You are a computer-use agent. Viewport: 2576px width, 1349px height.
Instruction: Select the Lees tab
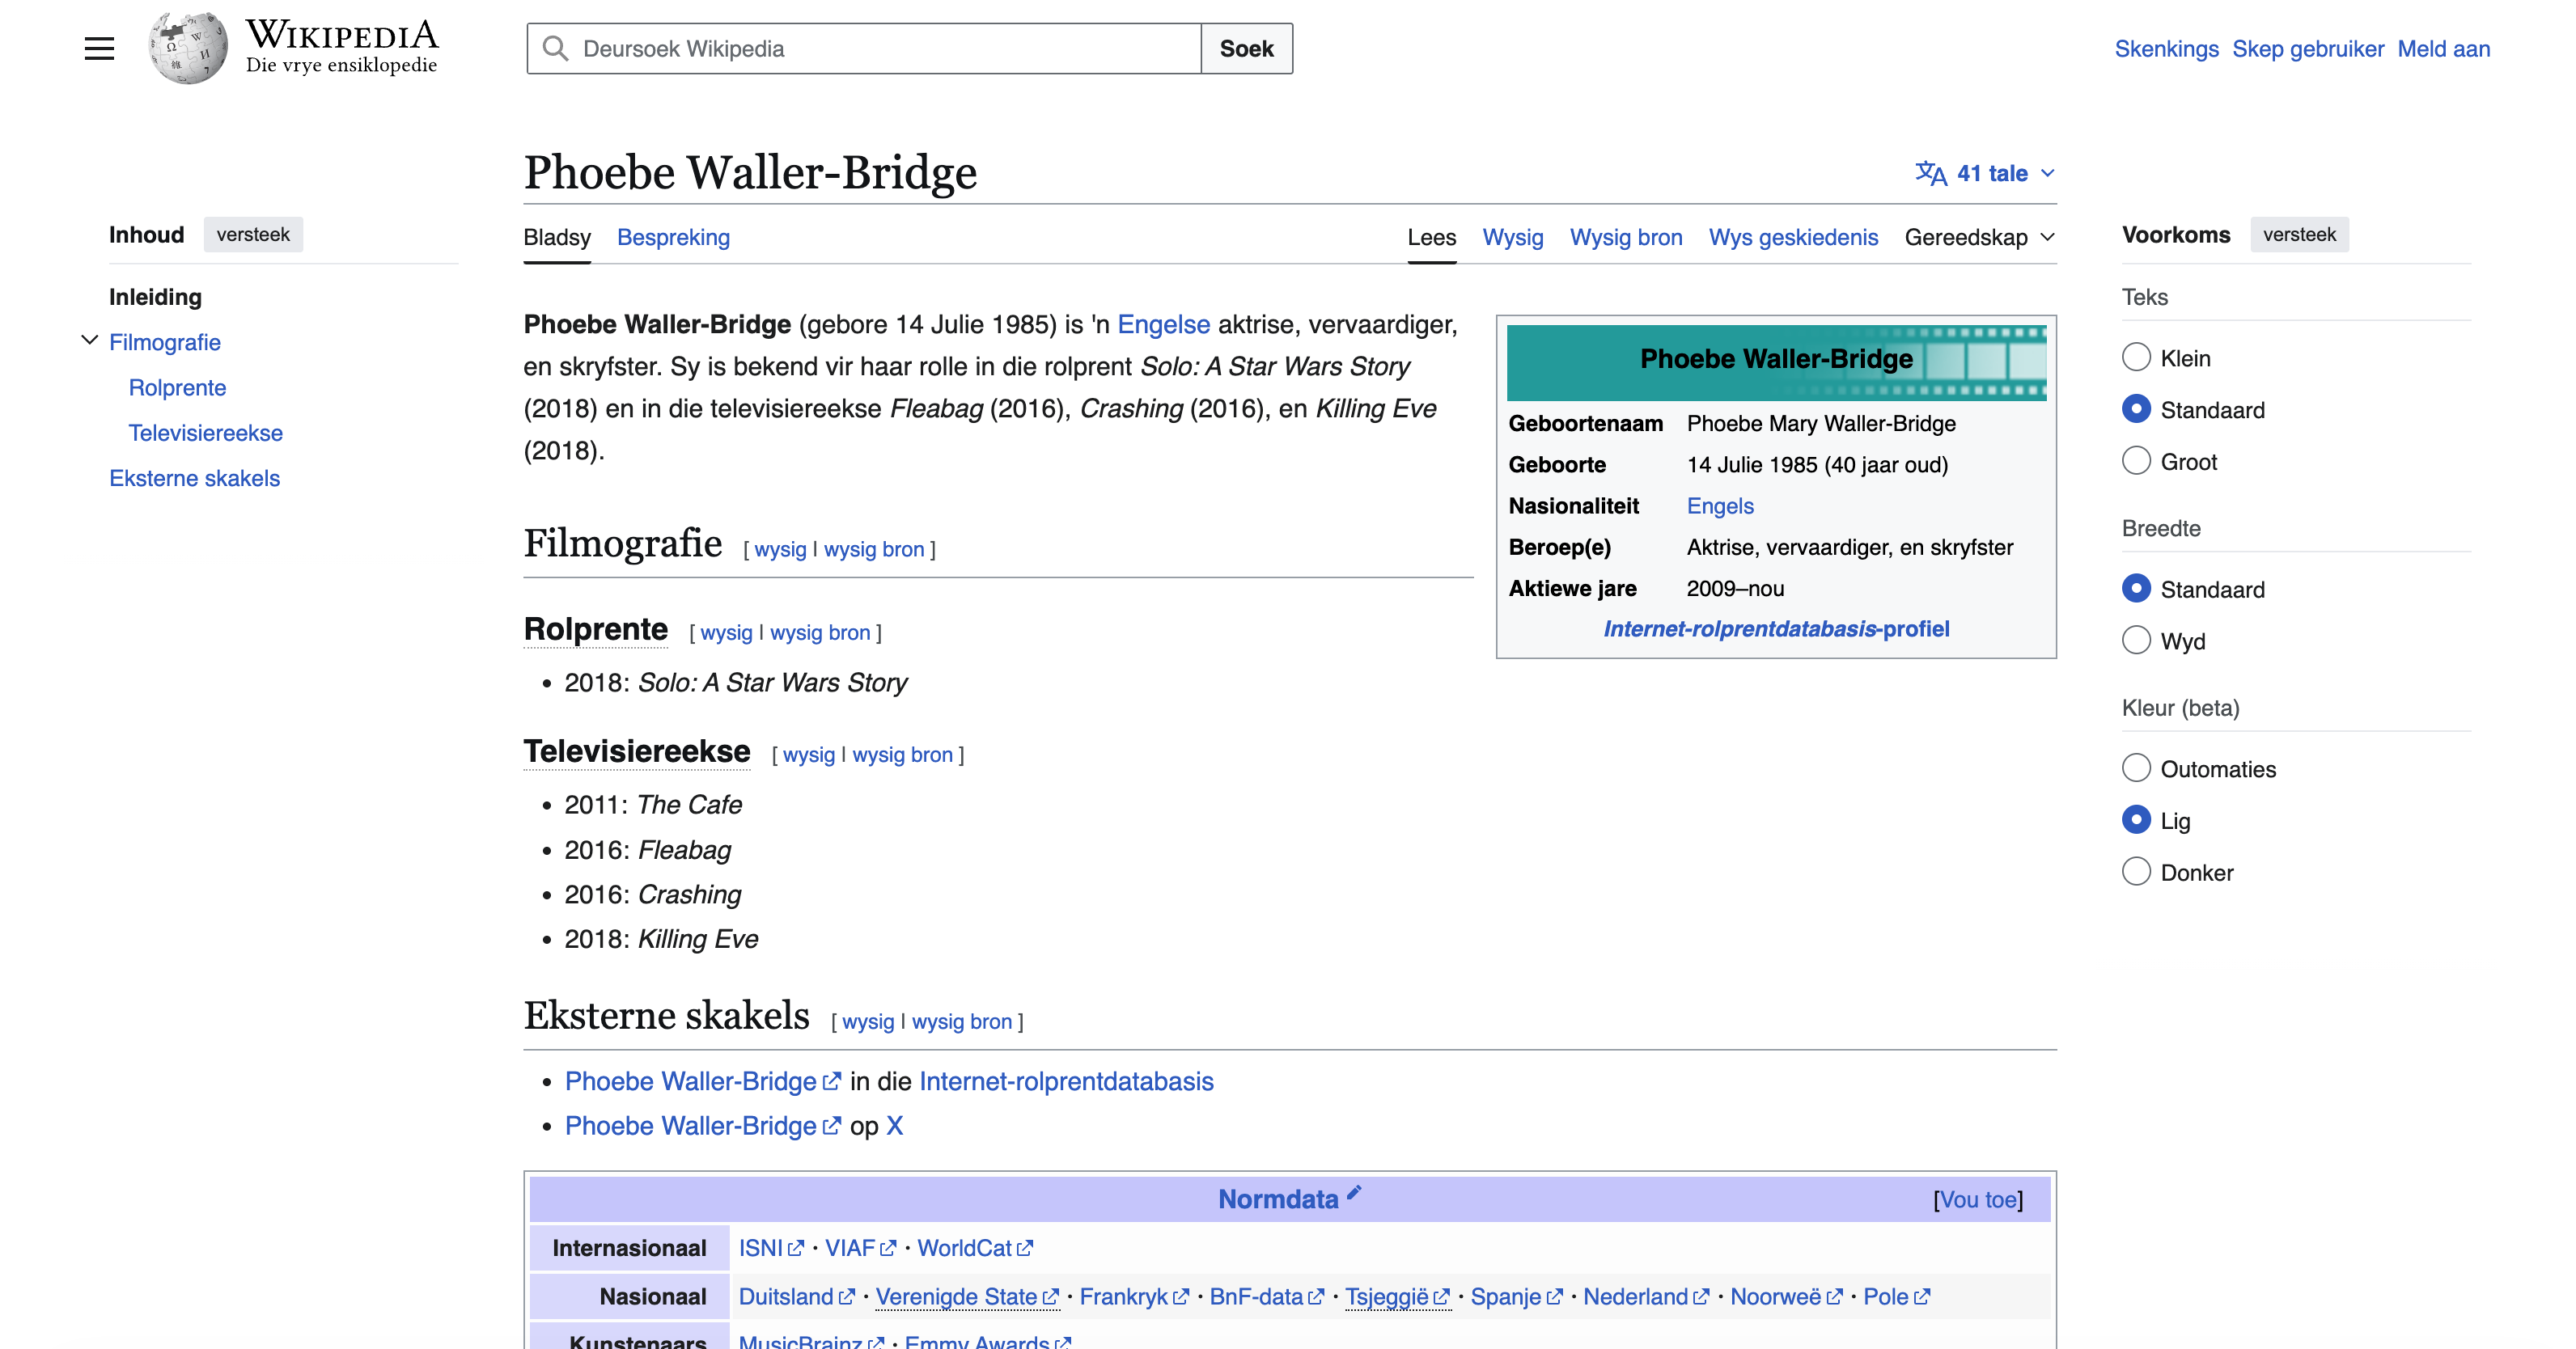[1431, 237]
